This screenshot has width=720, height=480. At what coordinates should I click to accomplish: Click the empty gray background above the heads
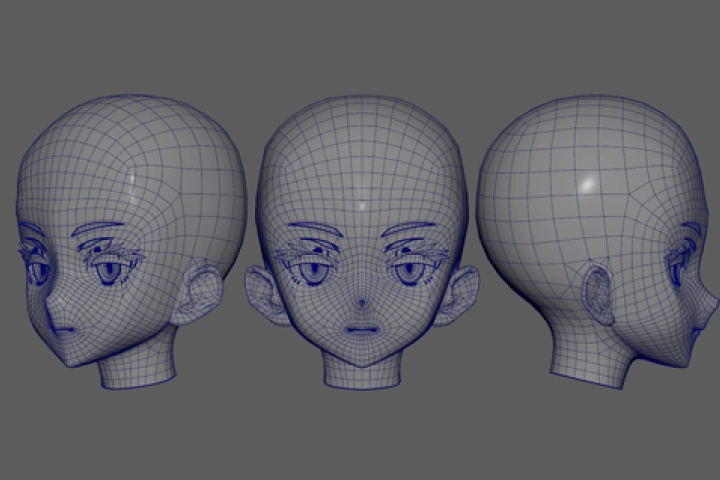click(x=360, y=40)
